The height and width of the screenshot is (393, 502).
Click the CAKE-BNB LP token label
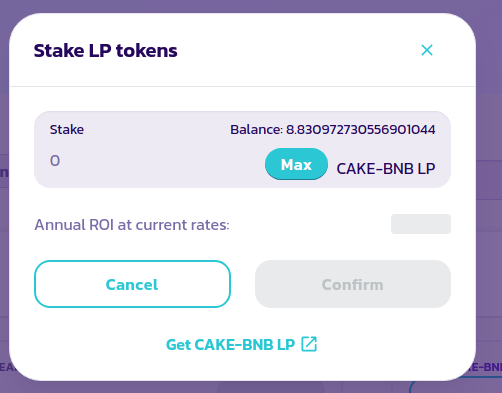click(x=386, y=168)
